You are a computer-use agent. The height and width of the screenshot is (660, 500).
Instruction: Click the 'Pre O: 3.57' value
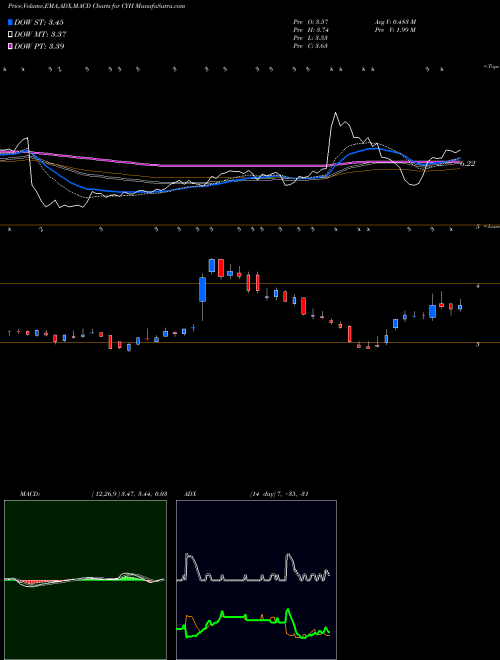(x=311, y=22)
